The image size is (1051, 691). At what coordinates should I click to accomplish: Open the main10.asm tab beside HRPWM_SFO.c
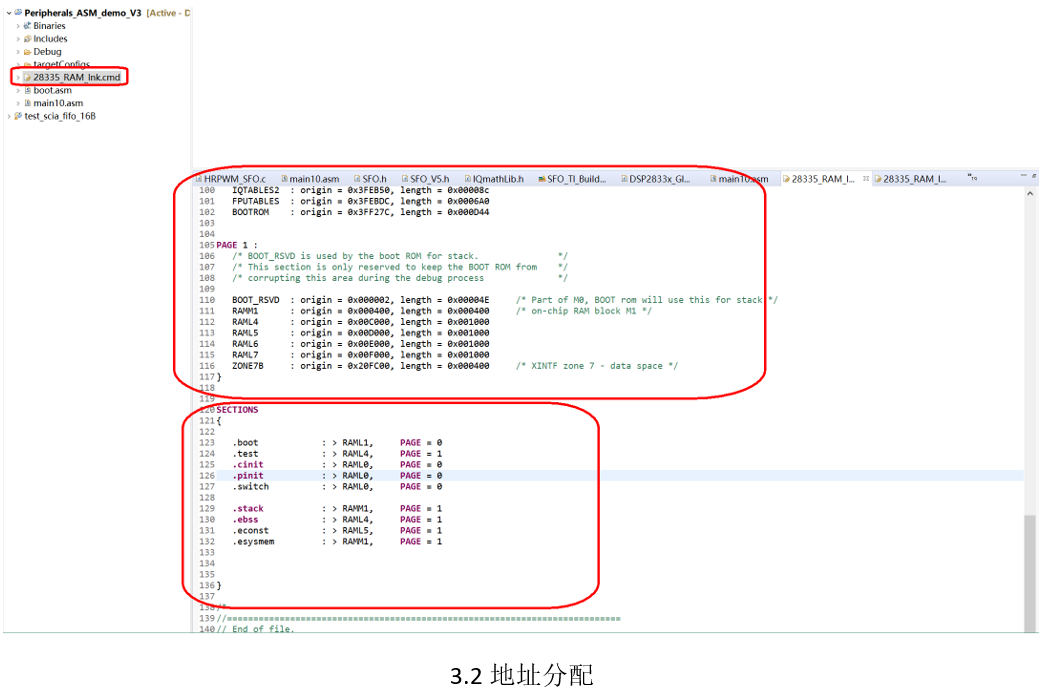coord(310,179)
